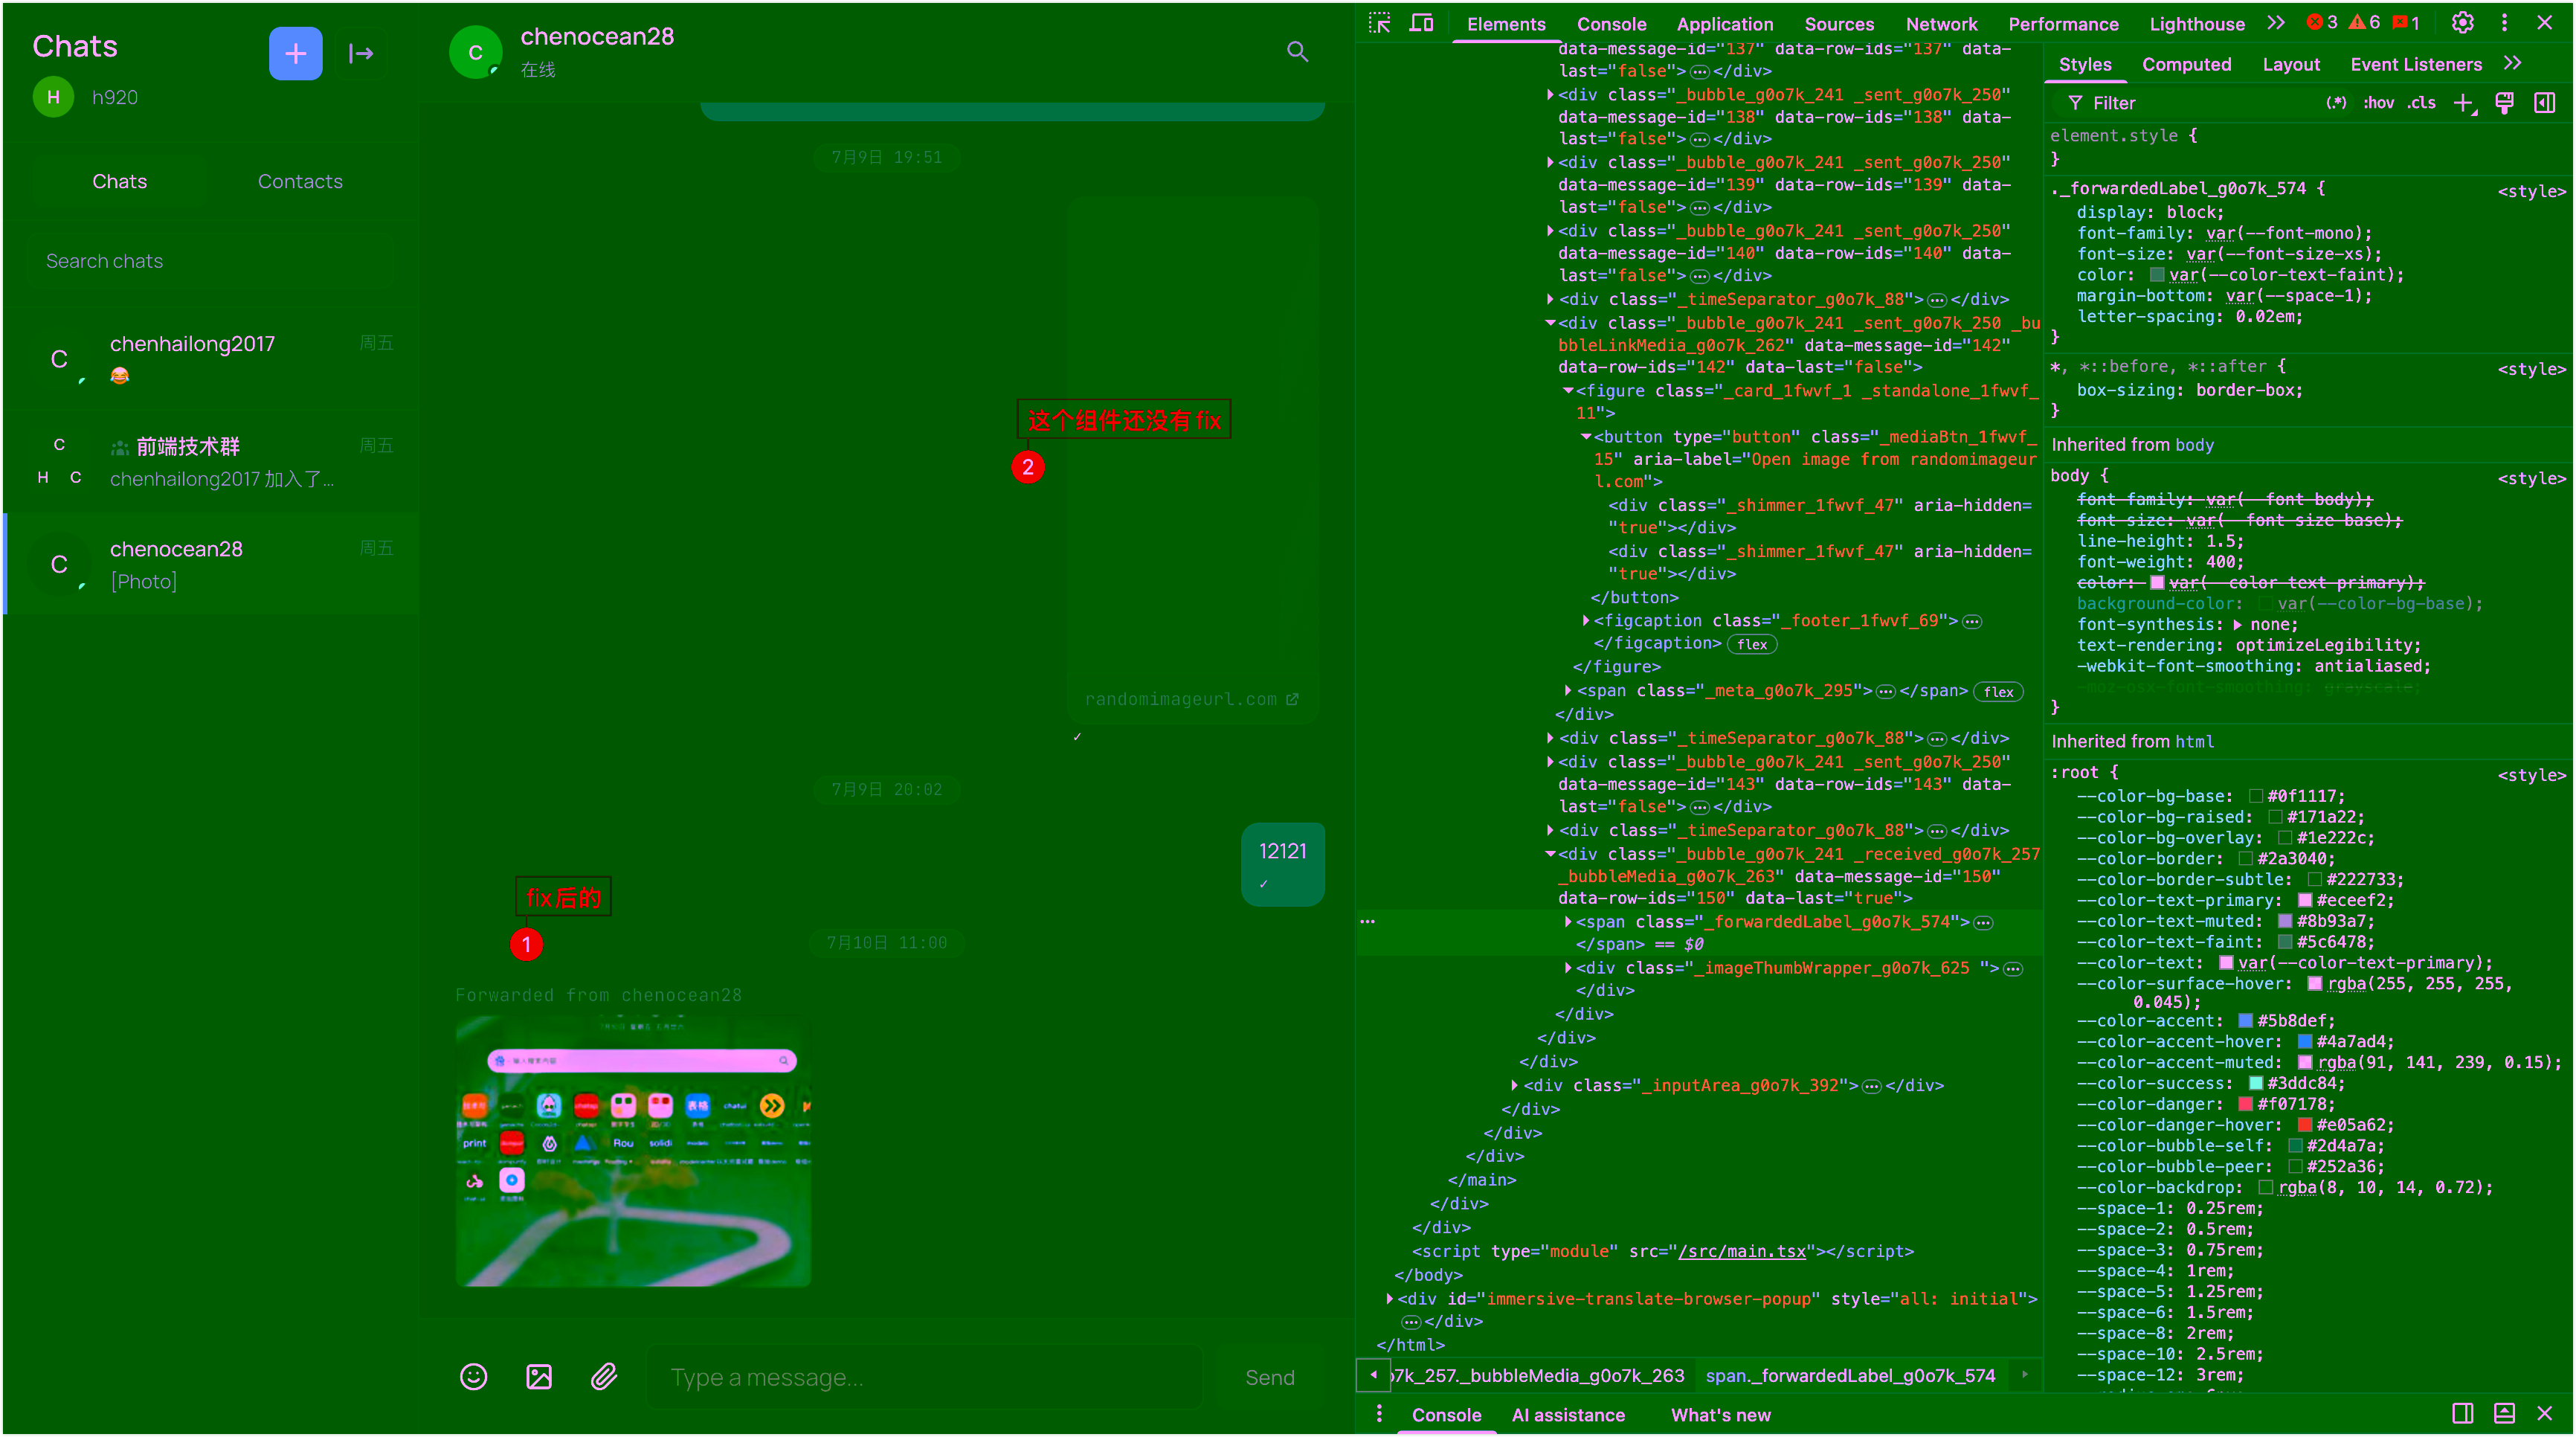Click the send image icon by the message box
Viewport: 2576px width, 1437px height.
pos(539,1377)
